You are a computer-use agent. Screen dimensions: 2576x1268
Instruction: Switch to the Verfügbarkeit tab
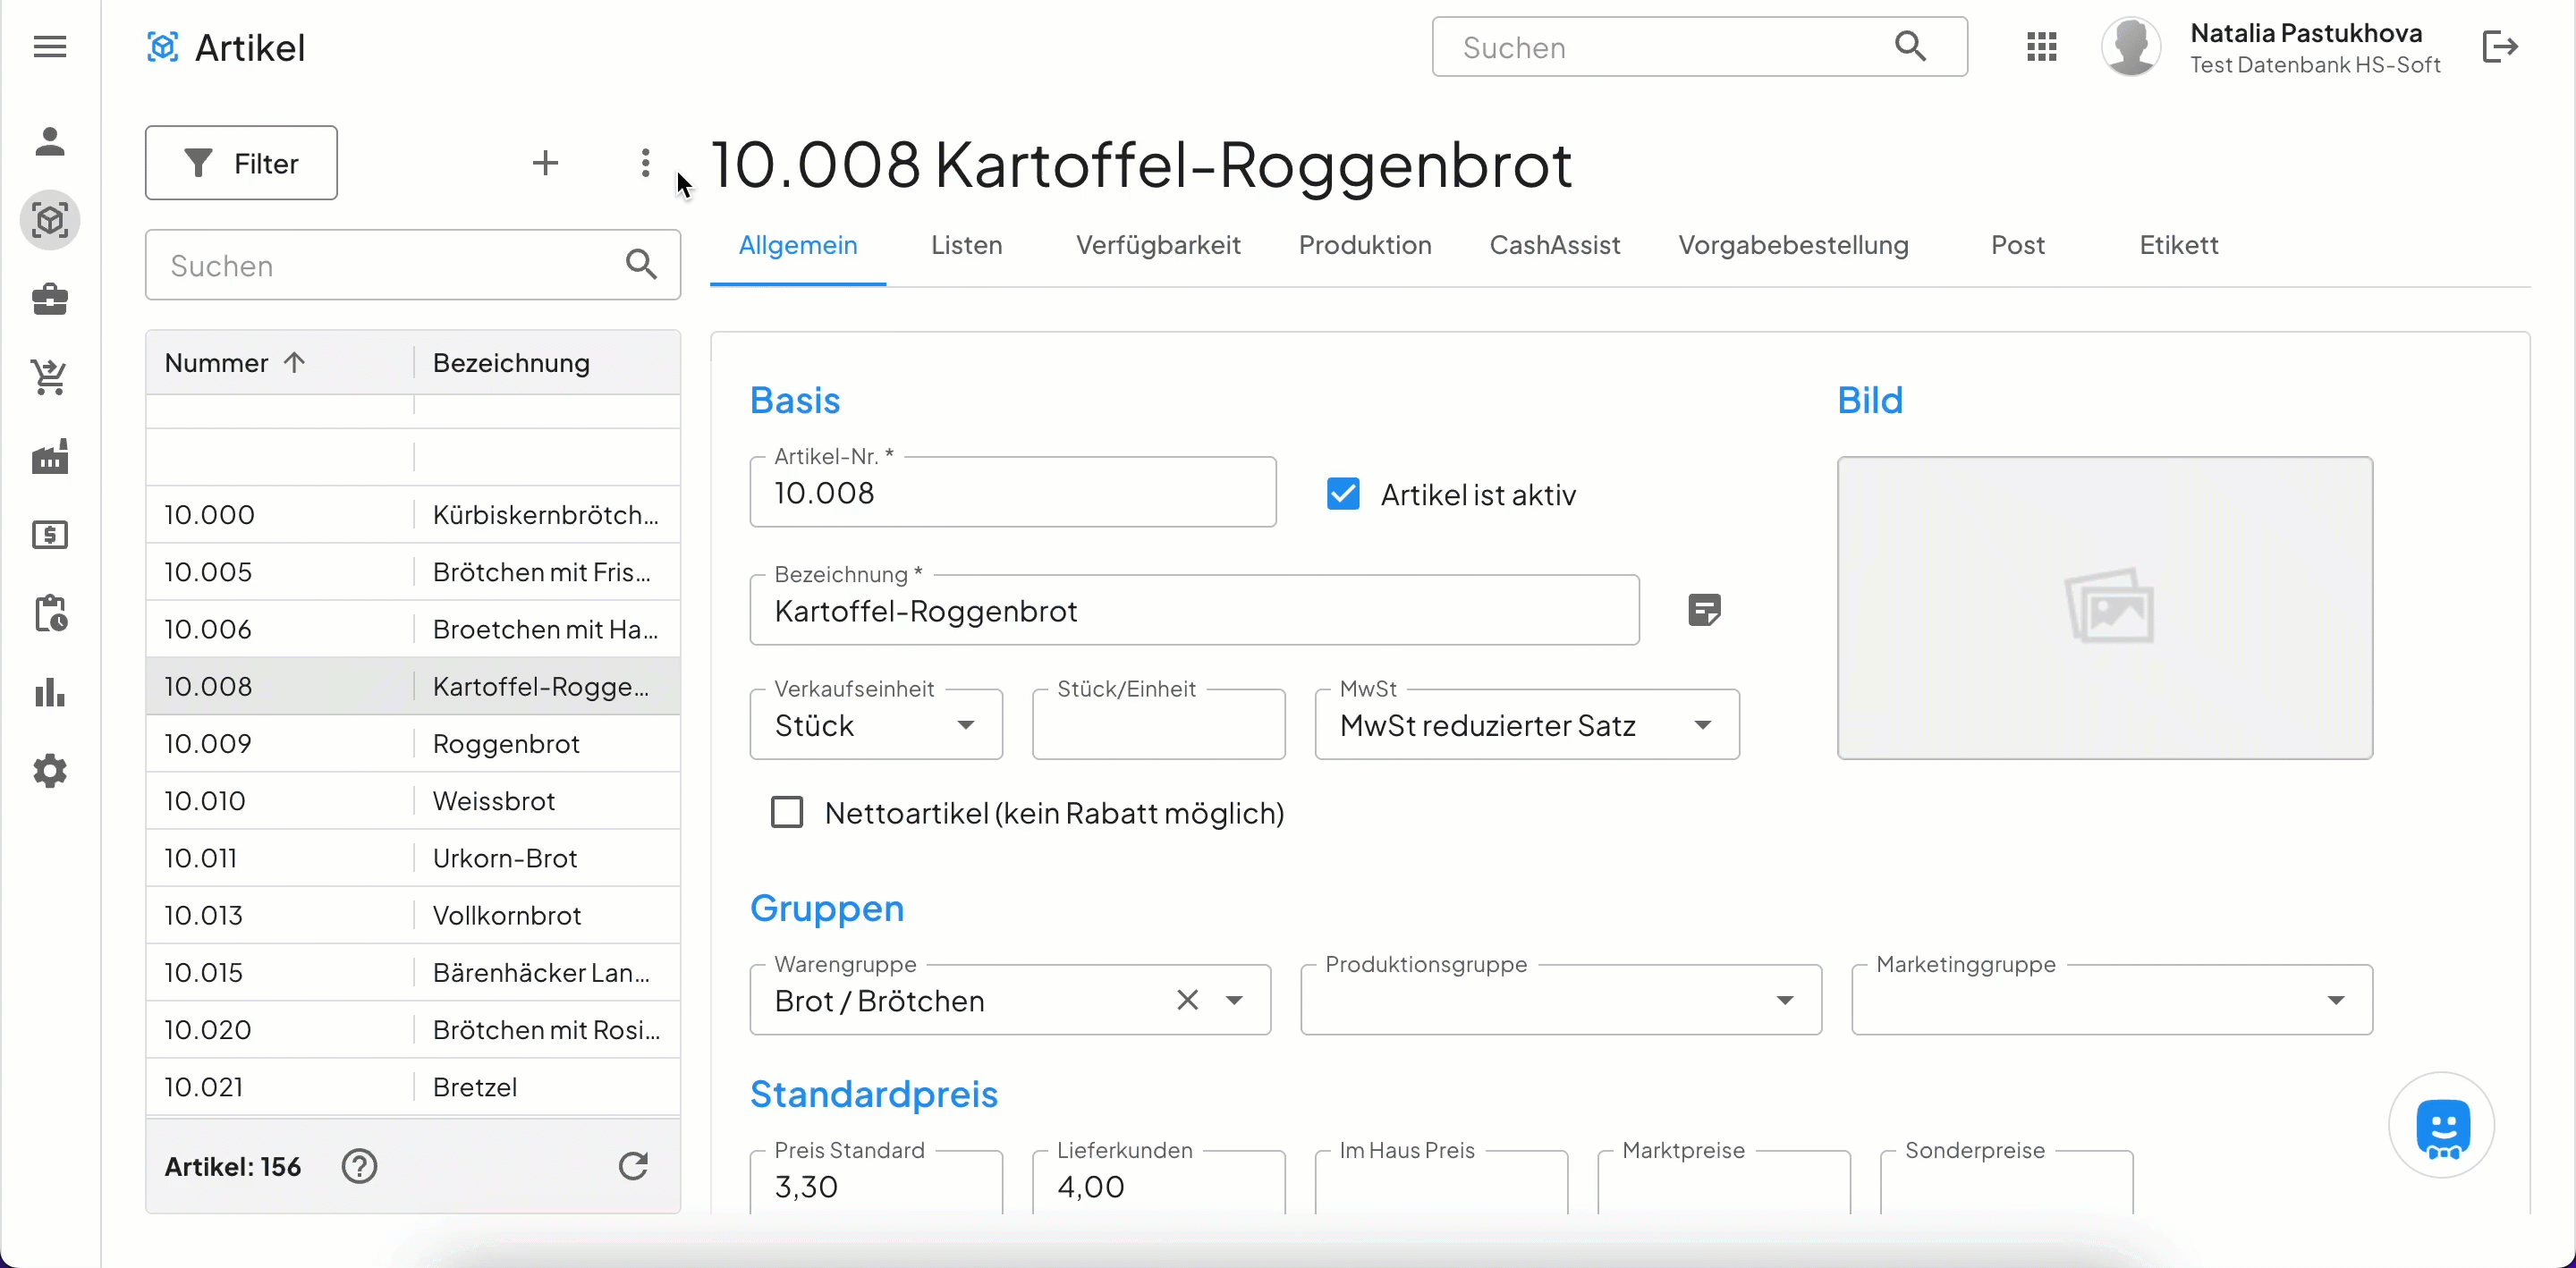pyautogui.click(x=1157, y=245)
